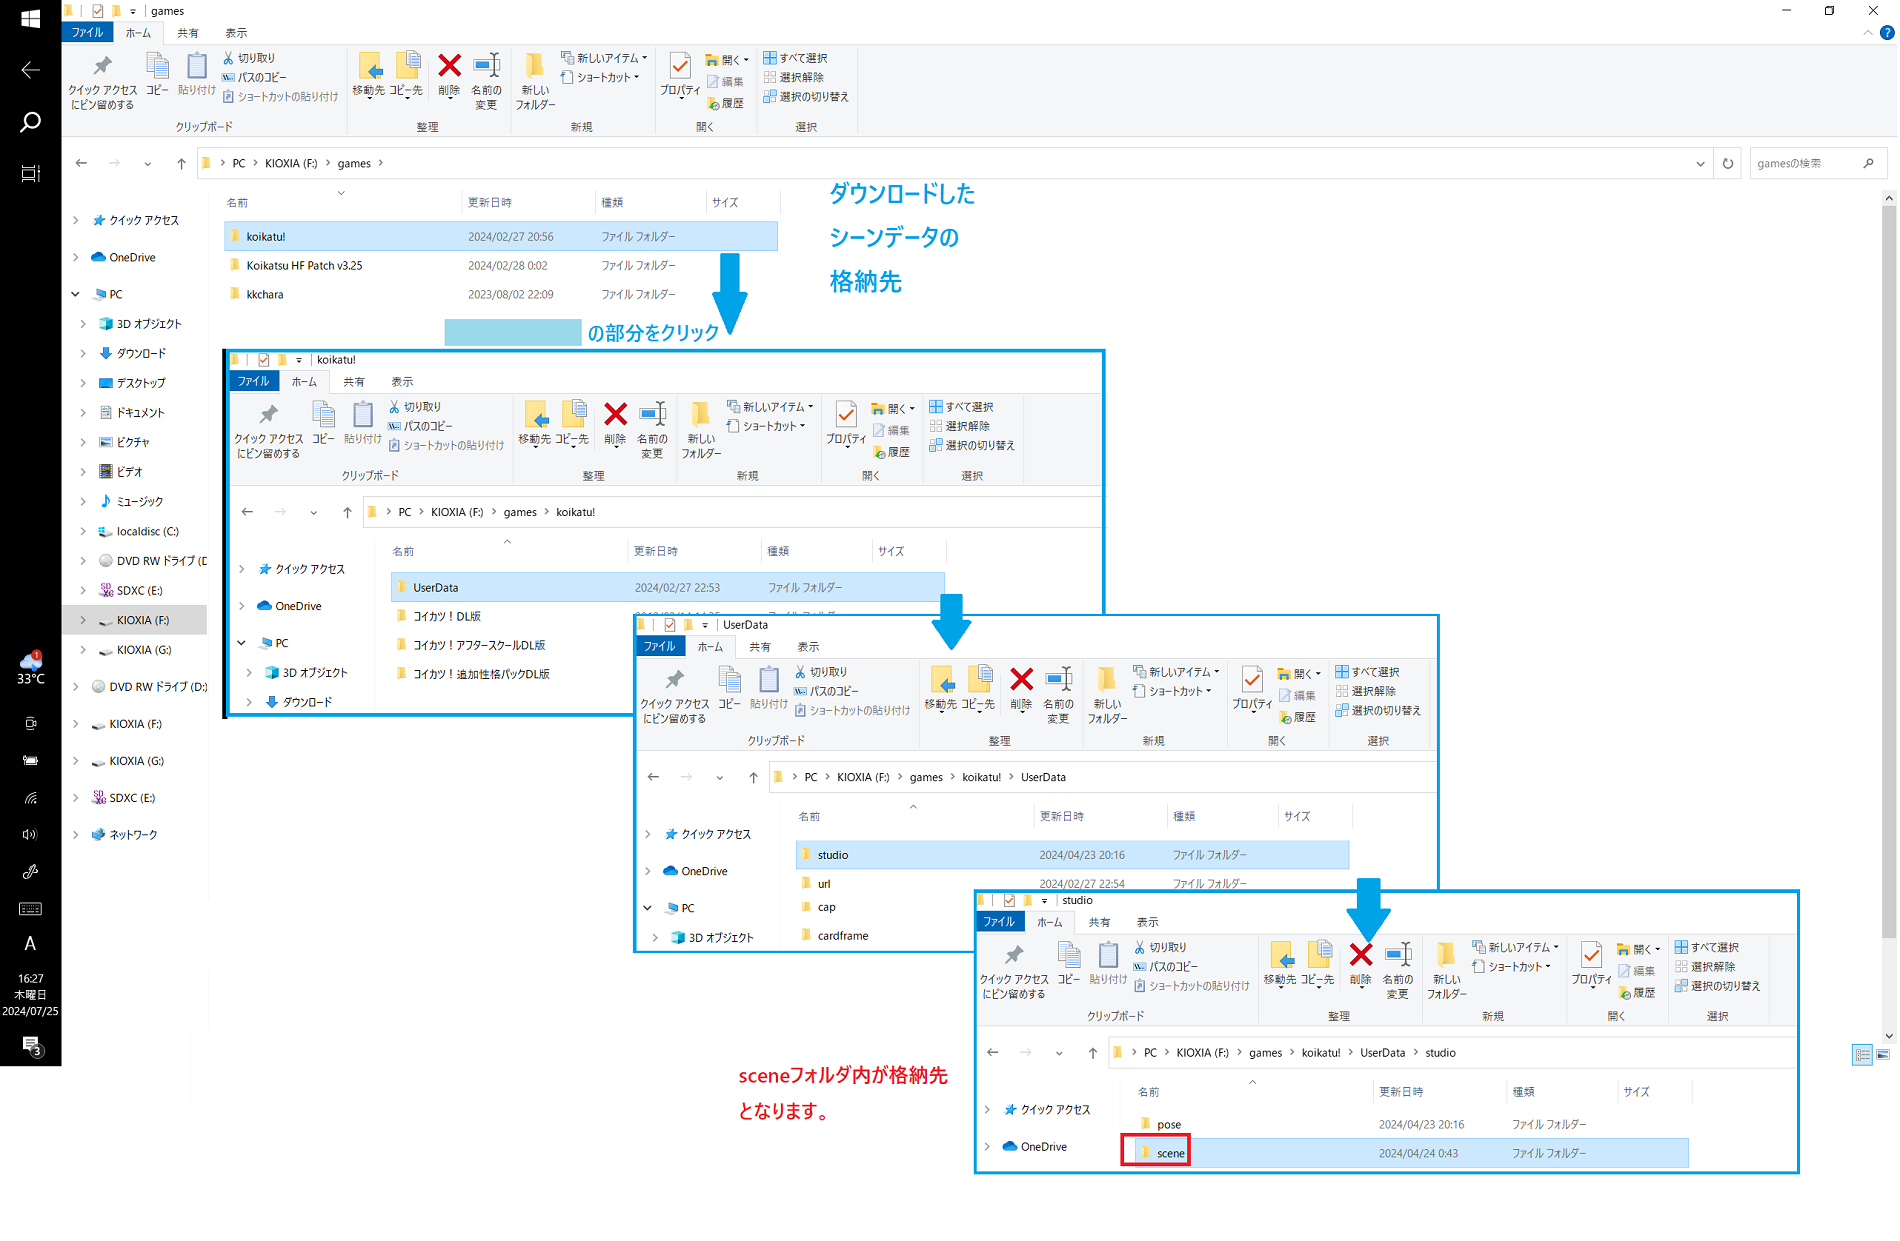
Task: Click Copy path (パスのコピー) in games ribbon
Action: (x=254, y=77)
